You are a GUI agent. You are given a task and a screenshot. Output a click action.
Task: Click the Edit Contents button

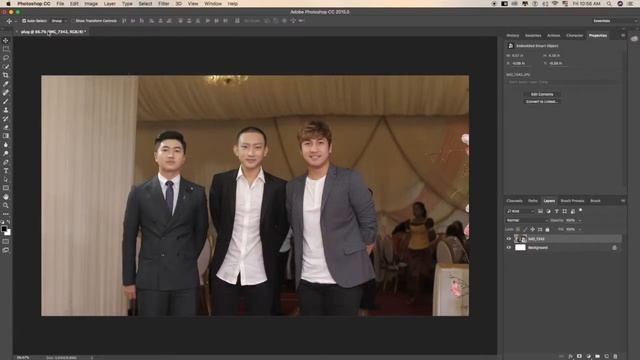click(x=542, y=94)
